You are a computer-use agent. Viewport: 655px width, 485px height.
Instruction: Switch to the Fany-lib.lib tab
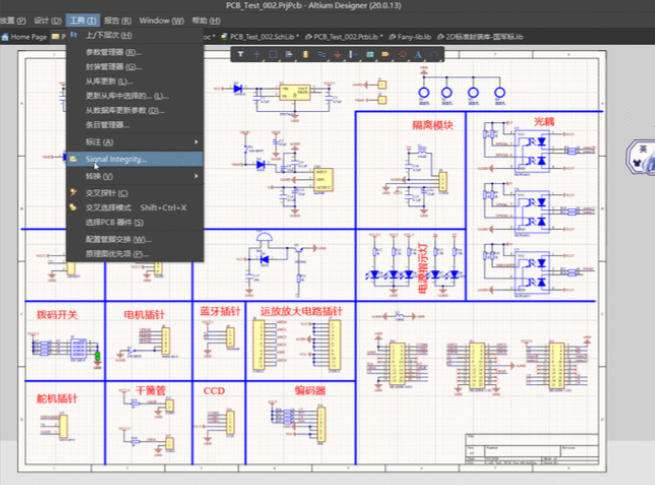(x=410, y=37)
